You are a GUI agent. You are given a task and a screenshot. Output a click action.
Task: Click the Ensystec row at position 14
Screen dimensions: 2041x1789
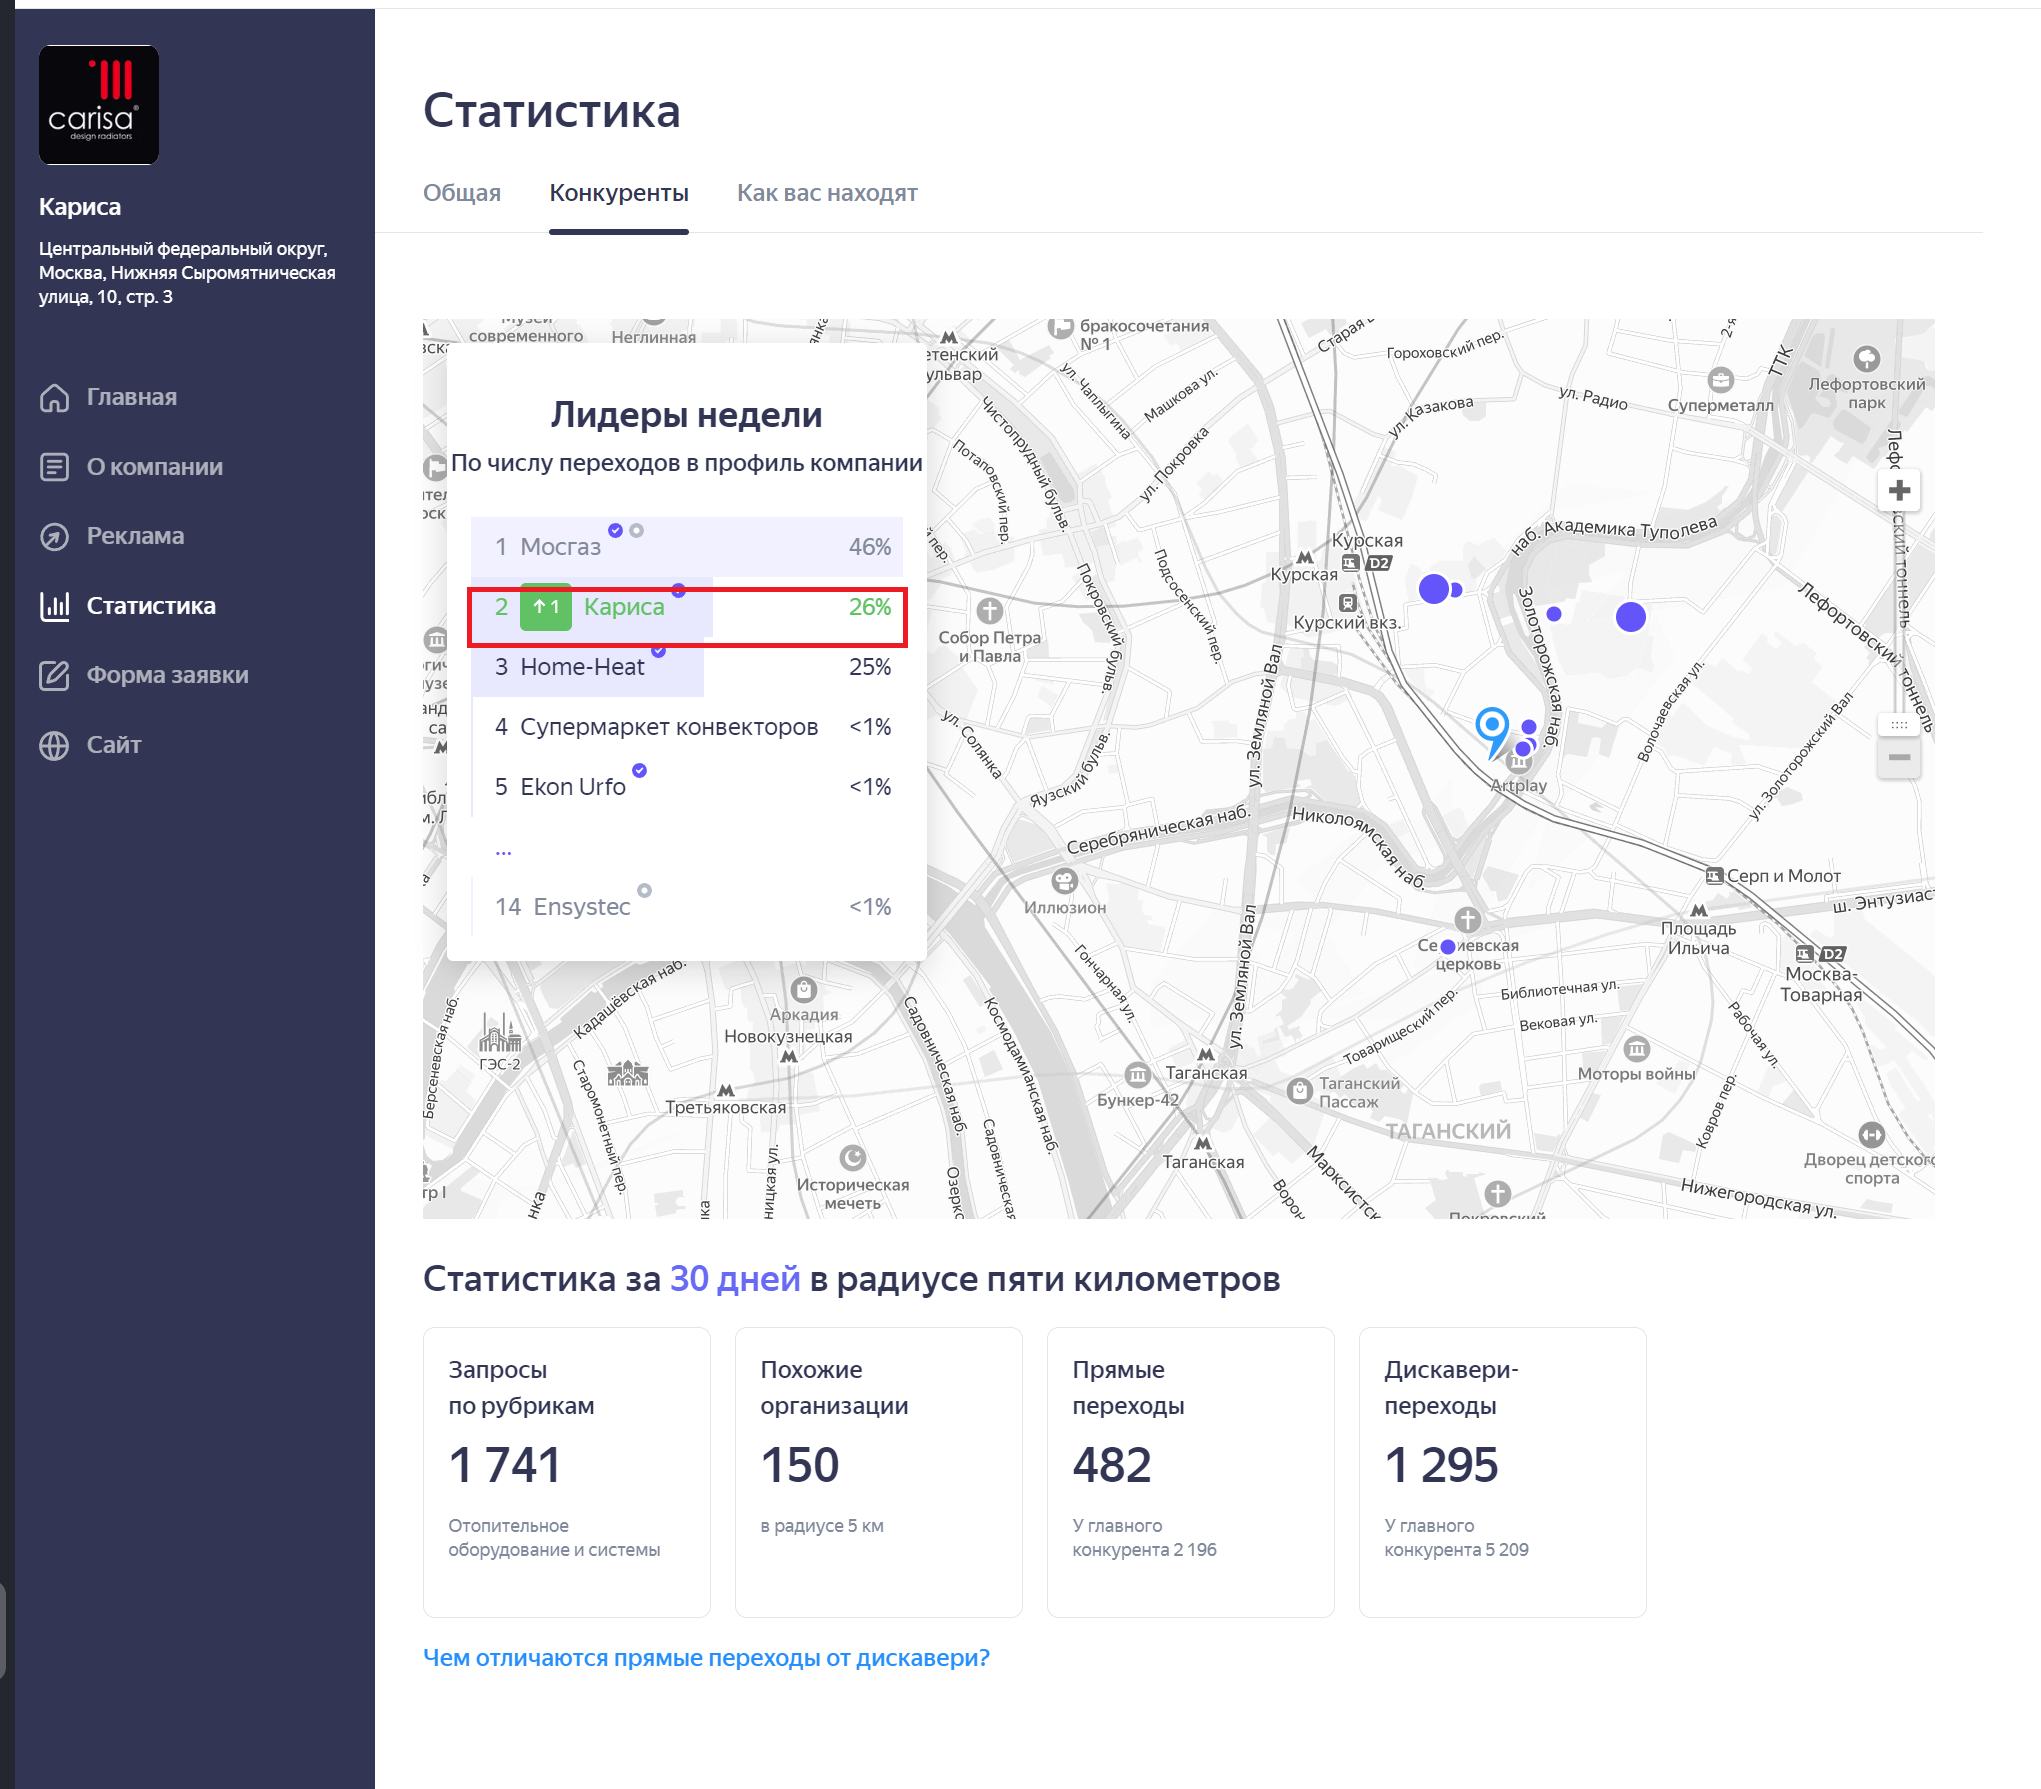(581, 907)
